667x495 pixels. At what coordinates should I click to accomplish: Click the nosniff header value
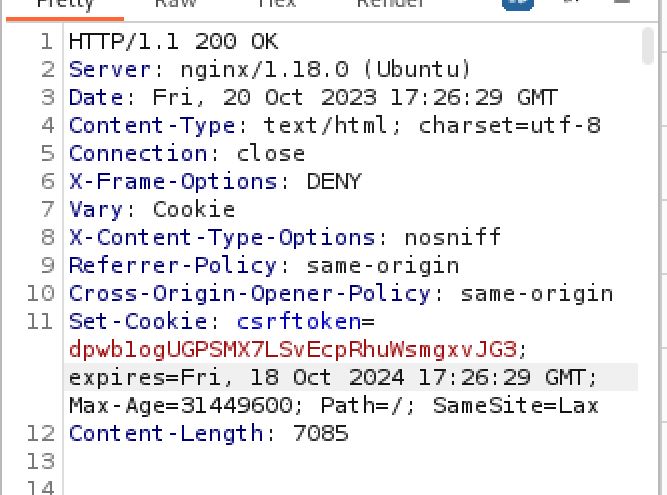pyautogui.click(x=452, y=238)
